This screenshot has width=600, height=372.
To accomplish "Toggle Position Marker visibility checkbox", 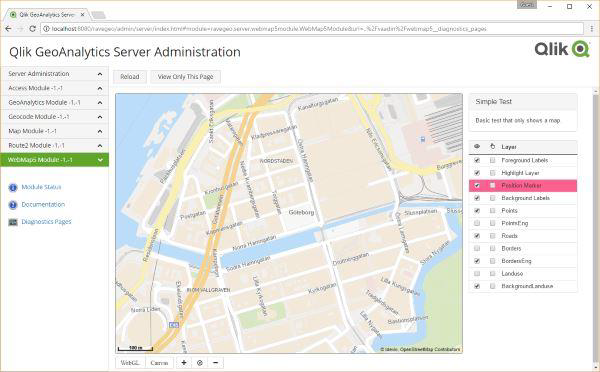I will pyautogui.click(x=477, y=186).
